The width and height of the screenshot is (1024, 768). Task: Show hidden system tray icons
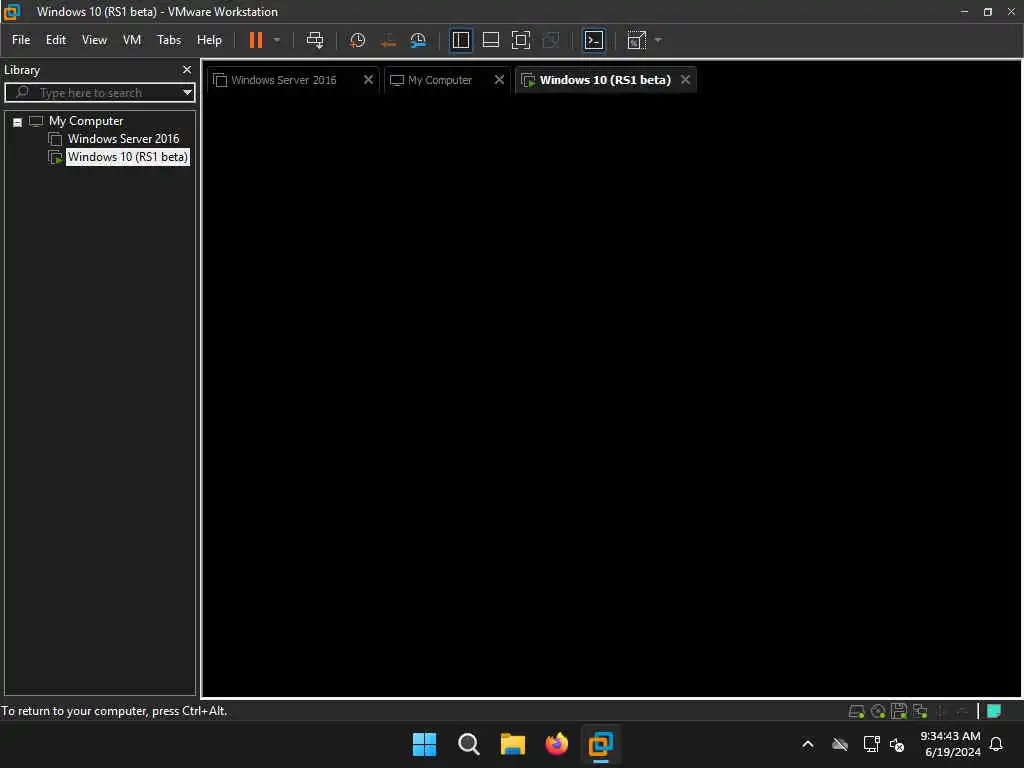point(808,744)
